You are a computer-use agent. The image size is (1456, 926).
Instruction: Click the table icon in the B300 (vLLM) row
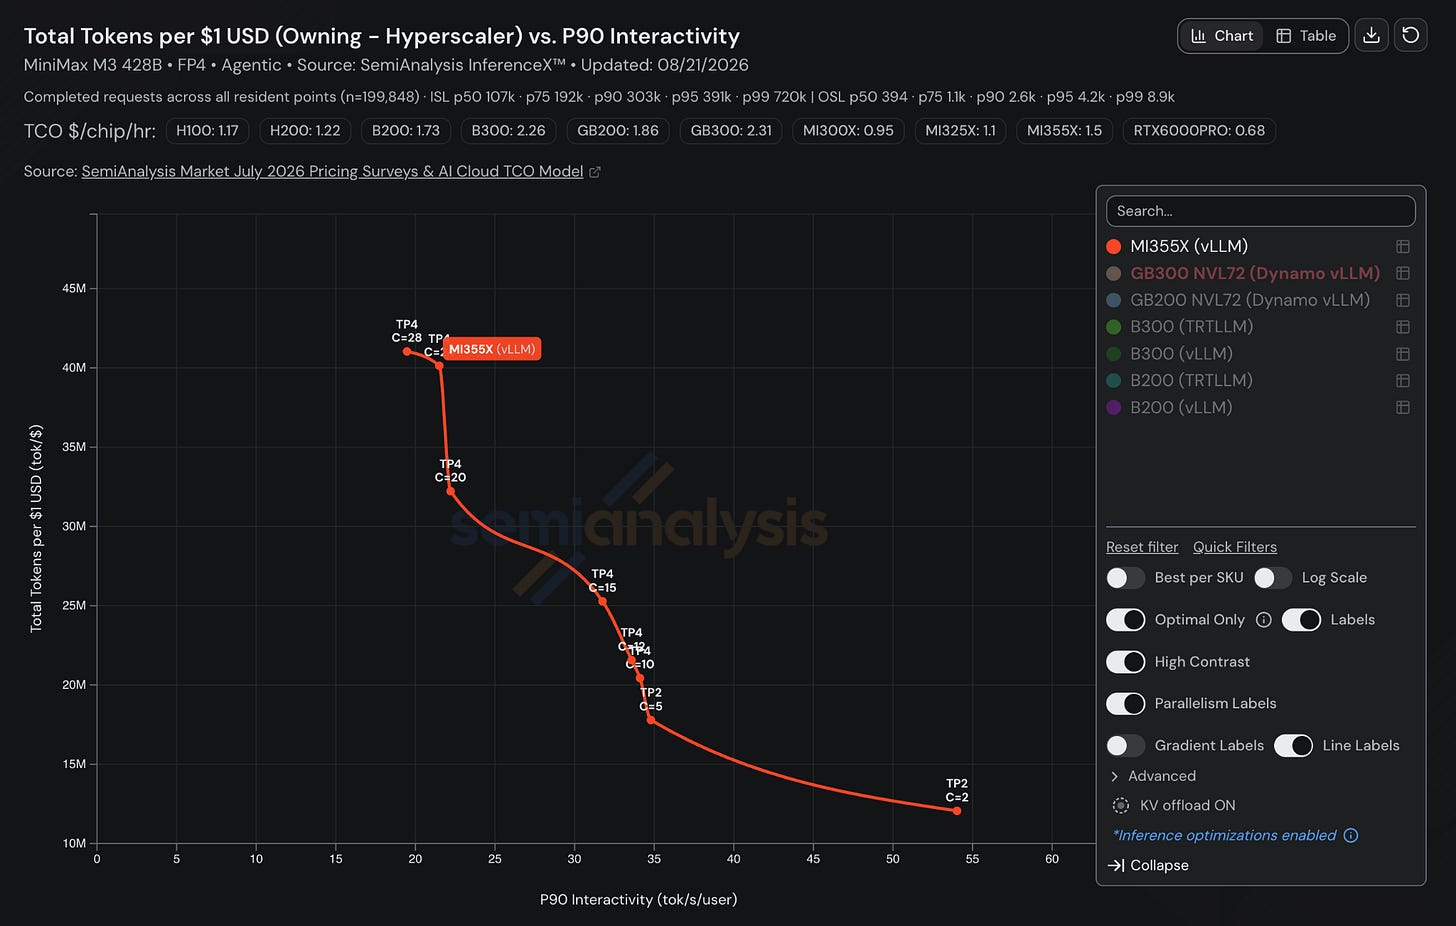coord(1403,354)
